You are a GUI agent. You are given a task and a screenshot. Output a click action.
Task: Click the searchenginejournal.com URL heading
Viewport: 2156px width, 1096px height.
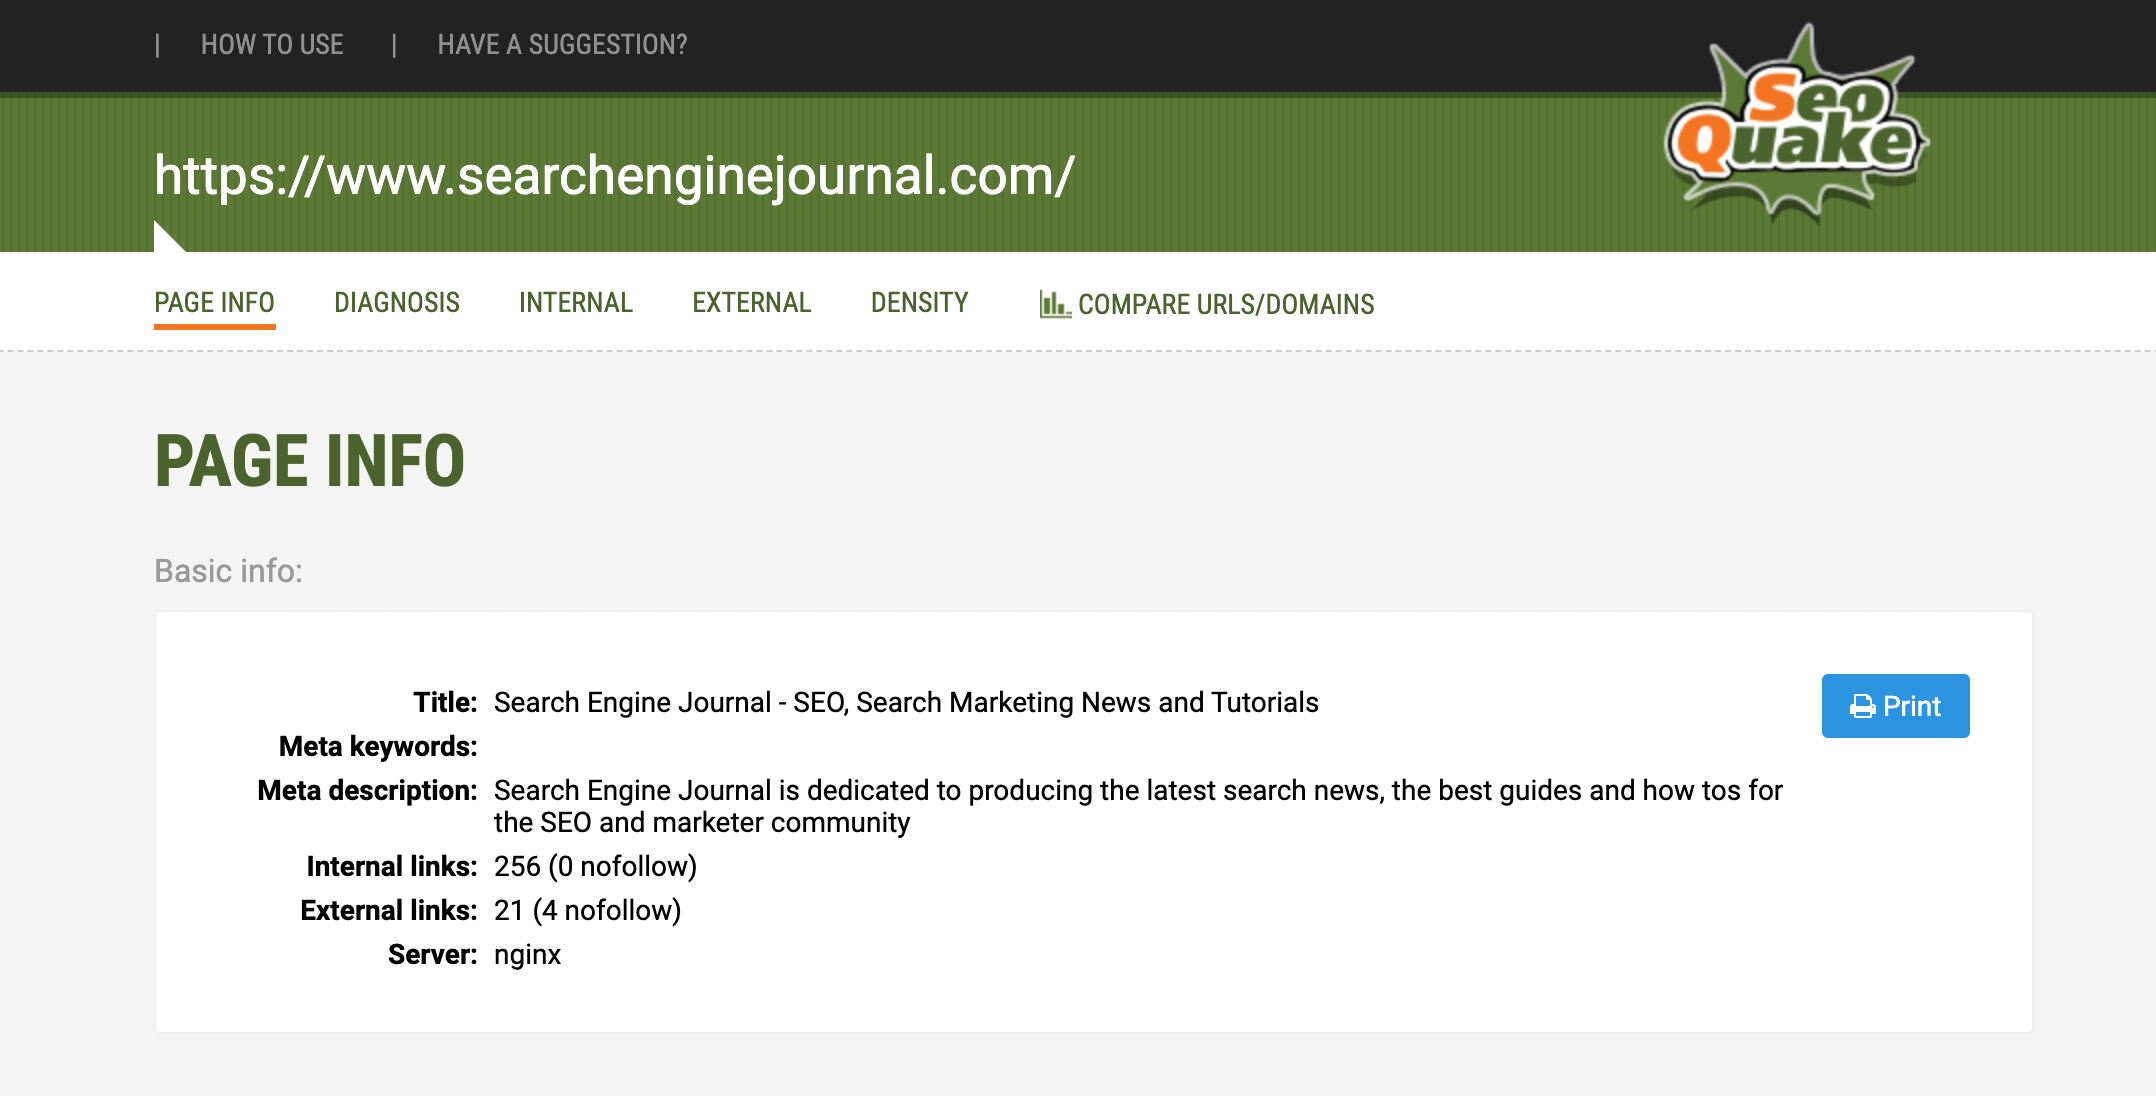click(x=614, y=176)
